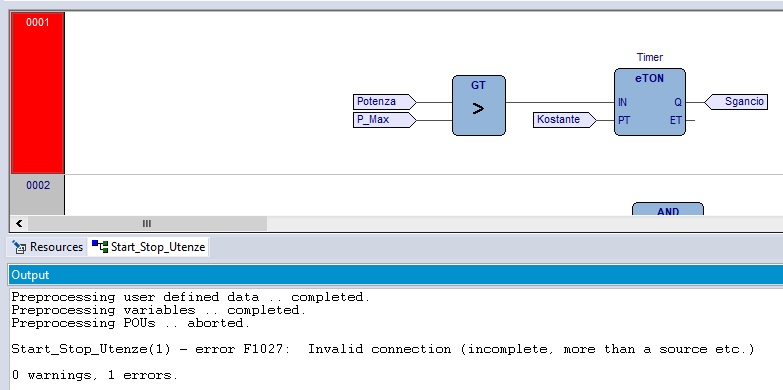Click 'Preprocessing POUs .. aborted.' line
The height and width of the screenshot is (390, 783).
tap(130, 323)
